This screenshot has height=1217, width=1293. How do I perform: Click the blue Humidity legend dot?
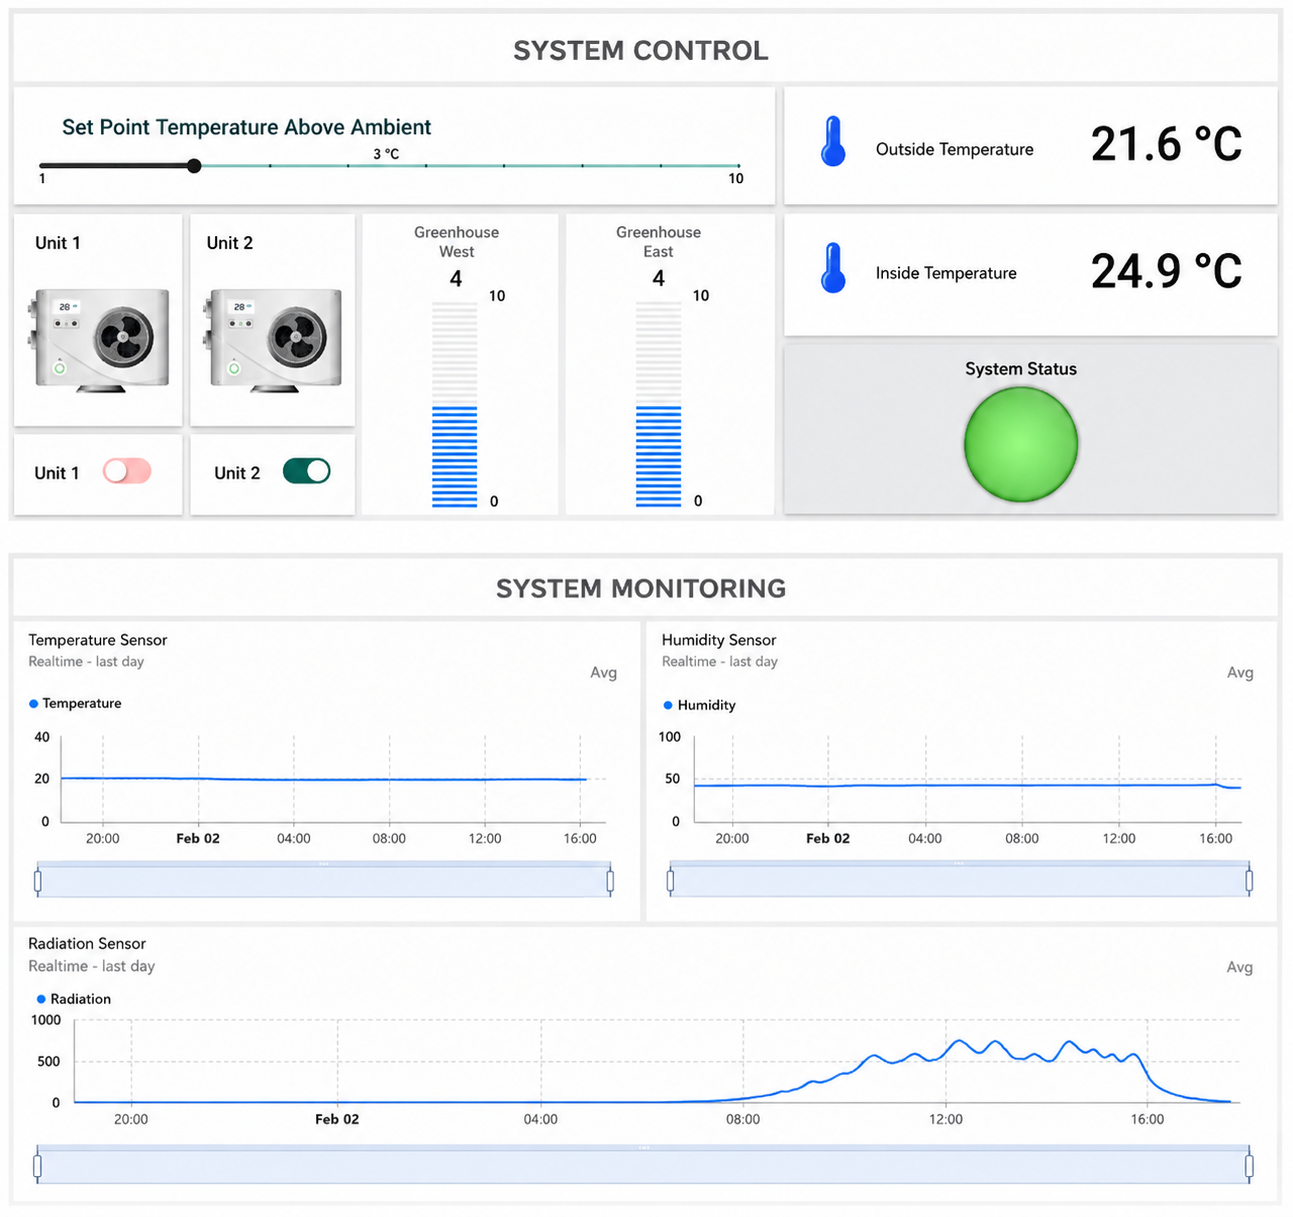coord(668,705)
